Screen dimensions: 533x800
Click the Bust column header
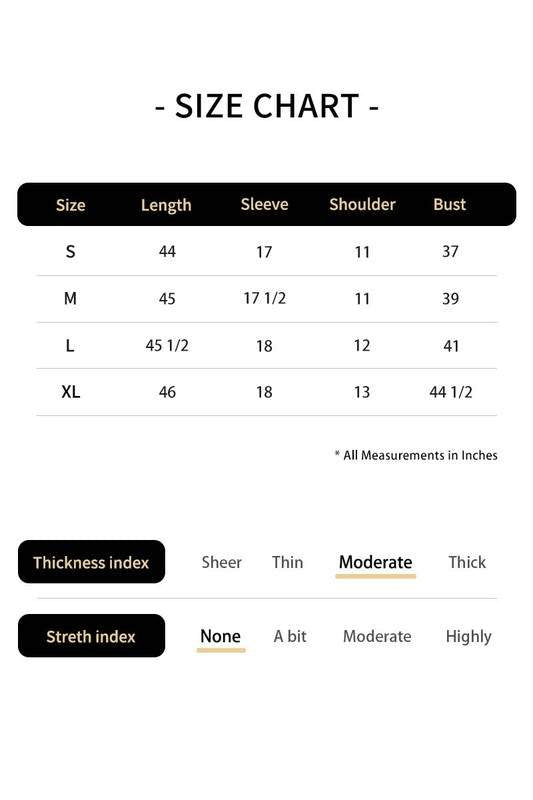click(x=449, y=204)
